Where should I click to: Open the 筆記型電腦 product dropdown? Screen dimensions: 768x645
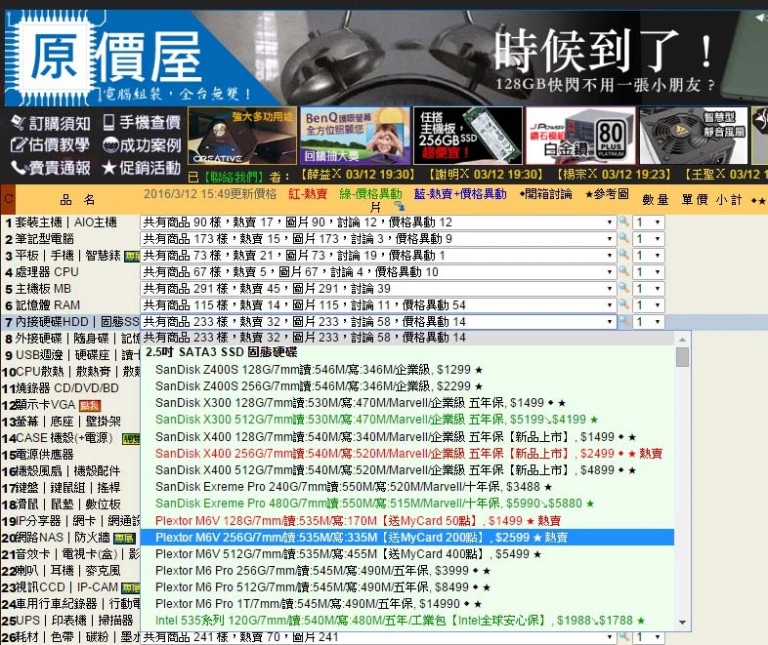coord(378,239)
